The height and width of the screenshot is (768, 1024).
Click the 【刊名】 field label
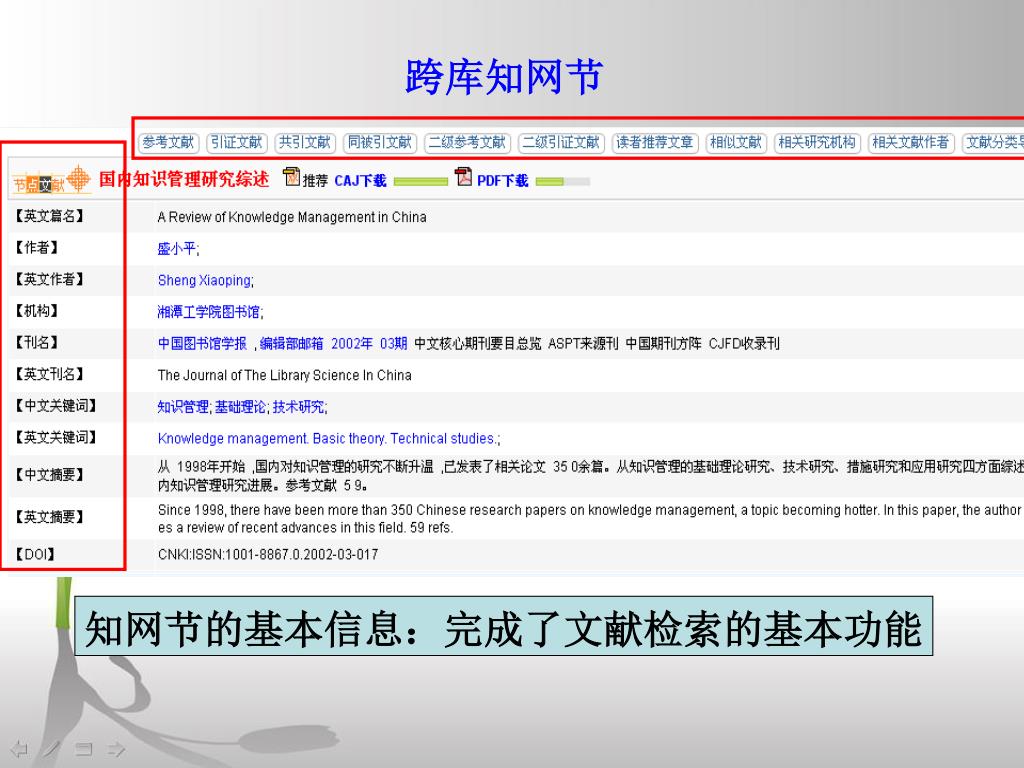[x=37, y=342]
